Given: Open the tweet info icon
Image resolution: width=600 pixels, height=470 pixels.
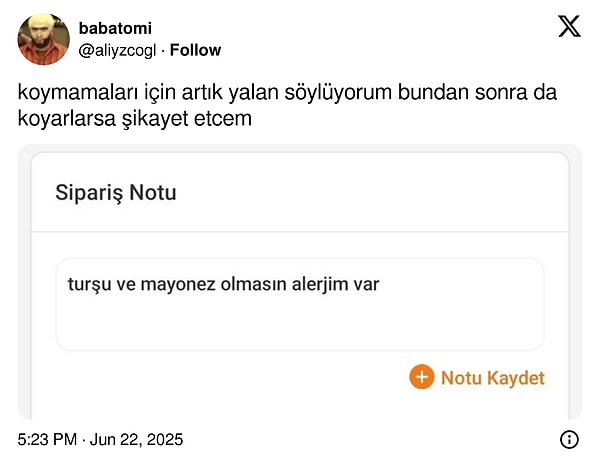Looking at the screenshot, I should point(569,439).
